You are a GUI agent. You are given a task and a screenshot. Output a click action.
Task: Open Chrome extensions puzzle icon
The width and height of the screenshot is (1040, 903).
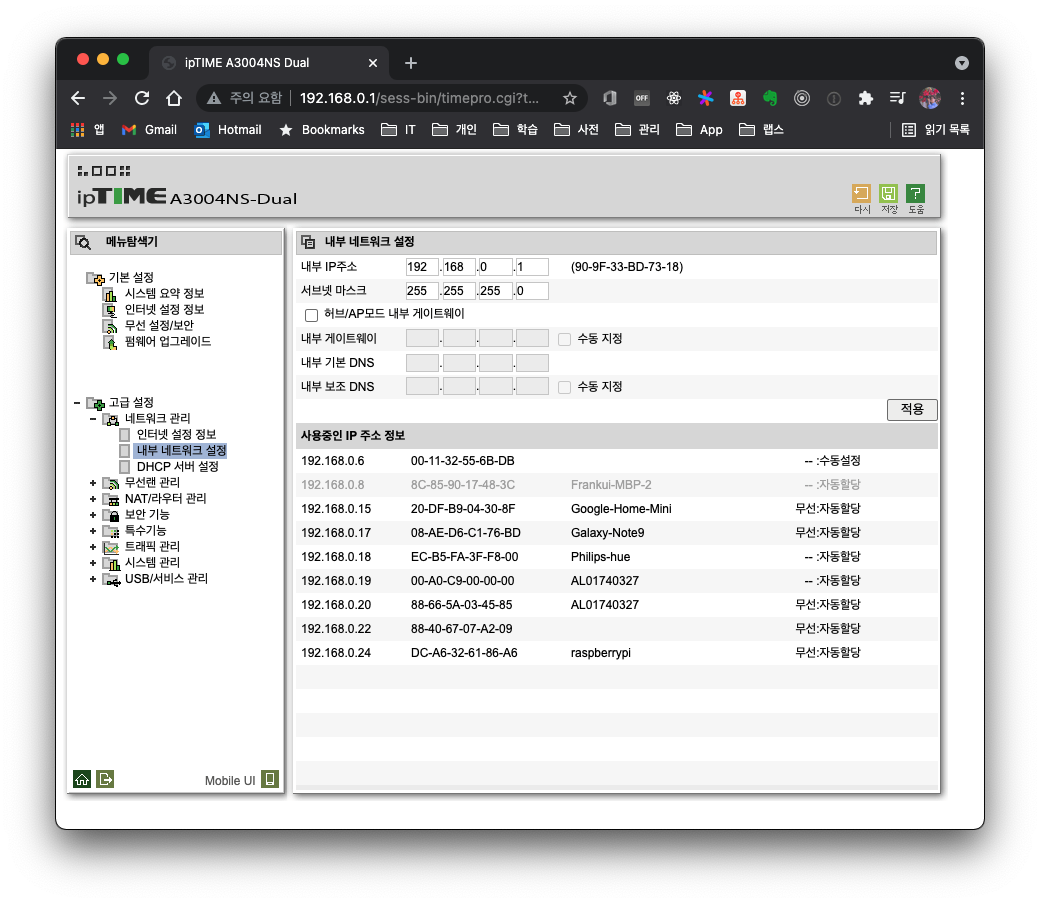pos(866,98)
